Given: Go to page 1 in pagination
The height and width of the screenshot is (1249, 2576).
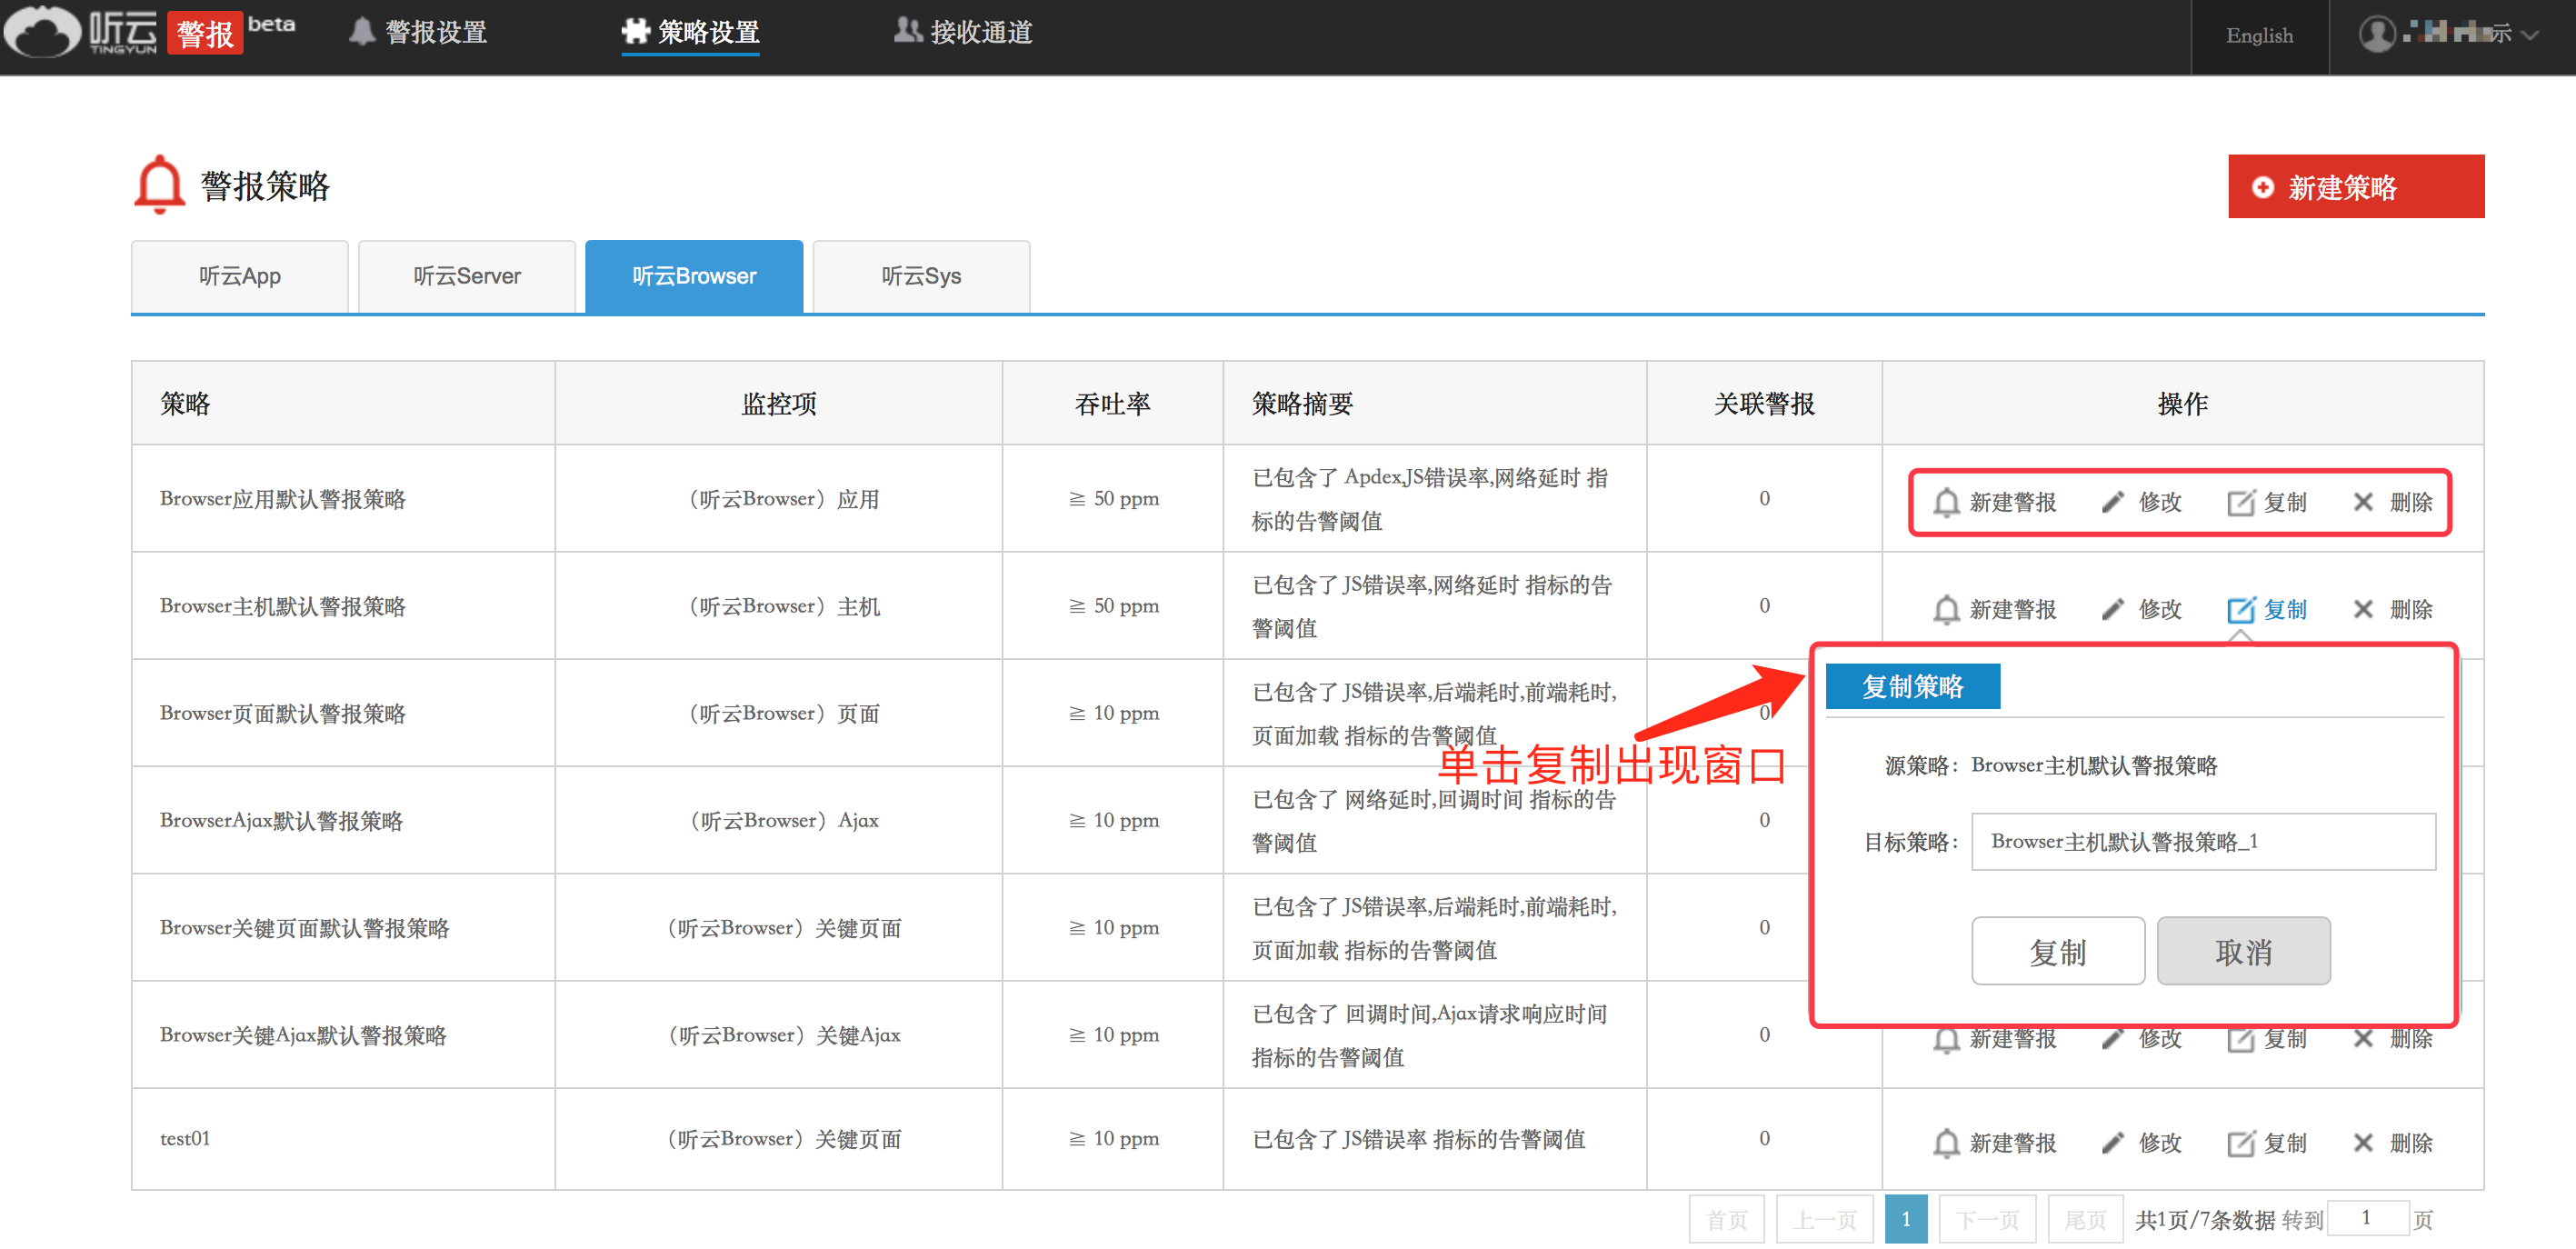Looking at the screenshot, I should point(1906,1219).
